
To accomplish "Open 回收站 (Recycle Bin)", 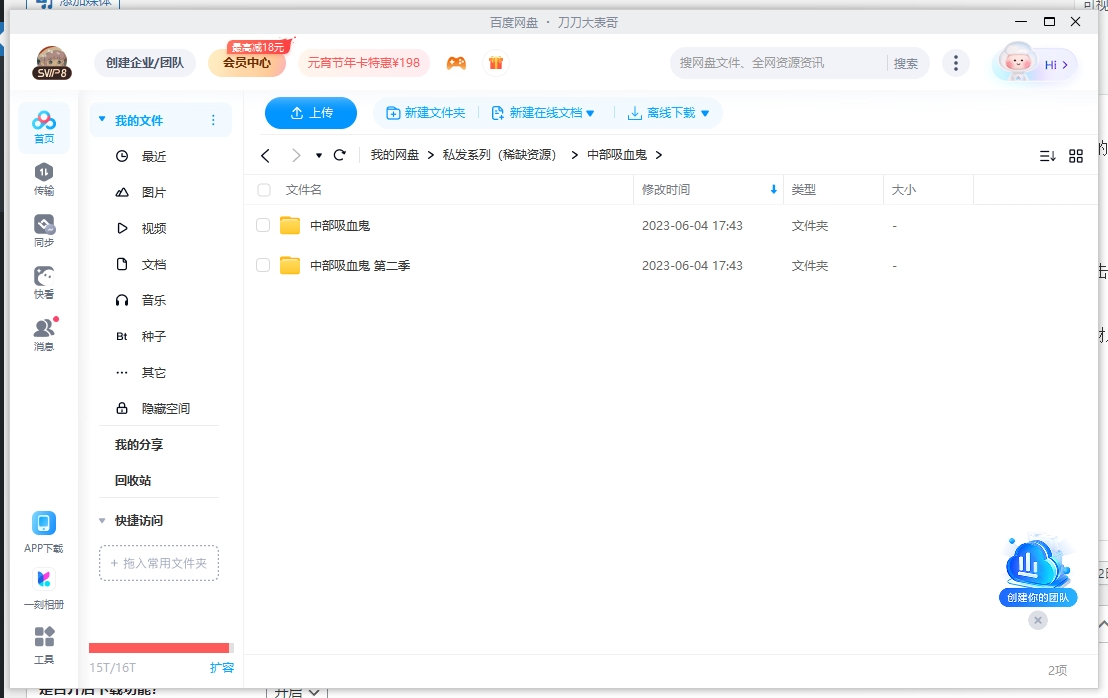I will pyautogui.click(x=133, y=480).
